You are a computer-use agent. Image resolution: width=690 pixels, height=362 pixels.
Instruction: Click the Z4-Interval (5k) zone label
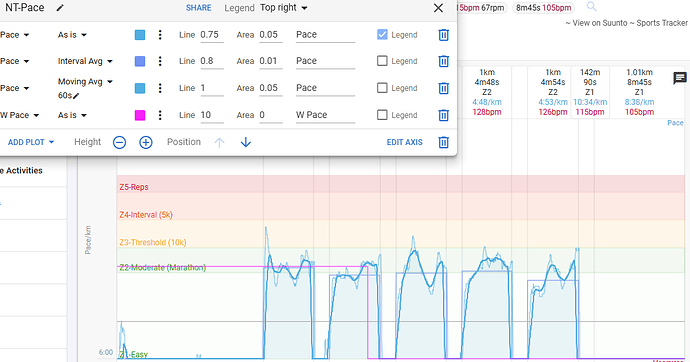coord(146,215)
